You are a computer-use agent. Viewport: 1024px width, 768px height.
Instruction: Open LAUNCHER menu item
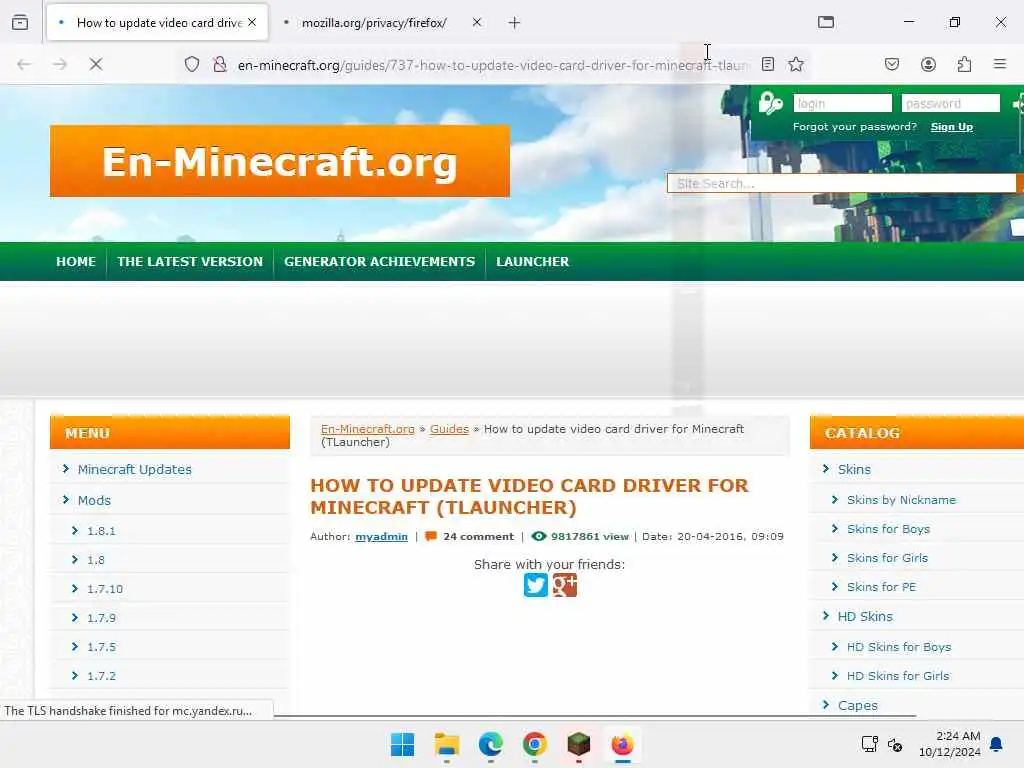tap(532, 261)
